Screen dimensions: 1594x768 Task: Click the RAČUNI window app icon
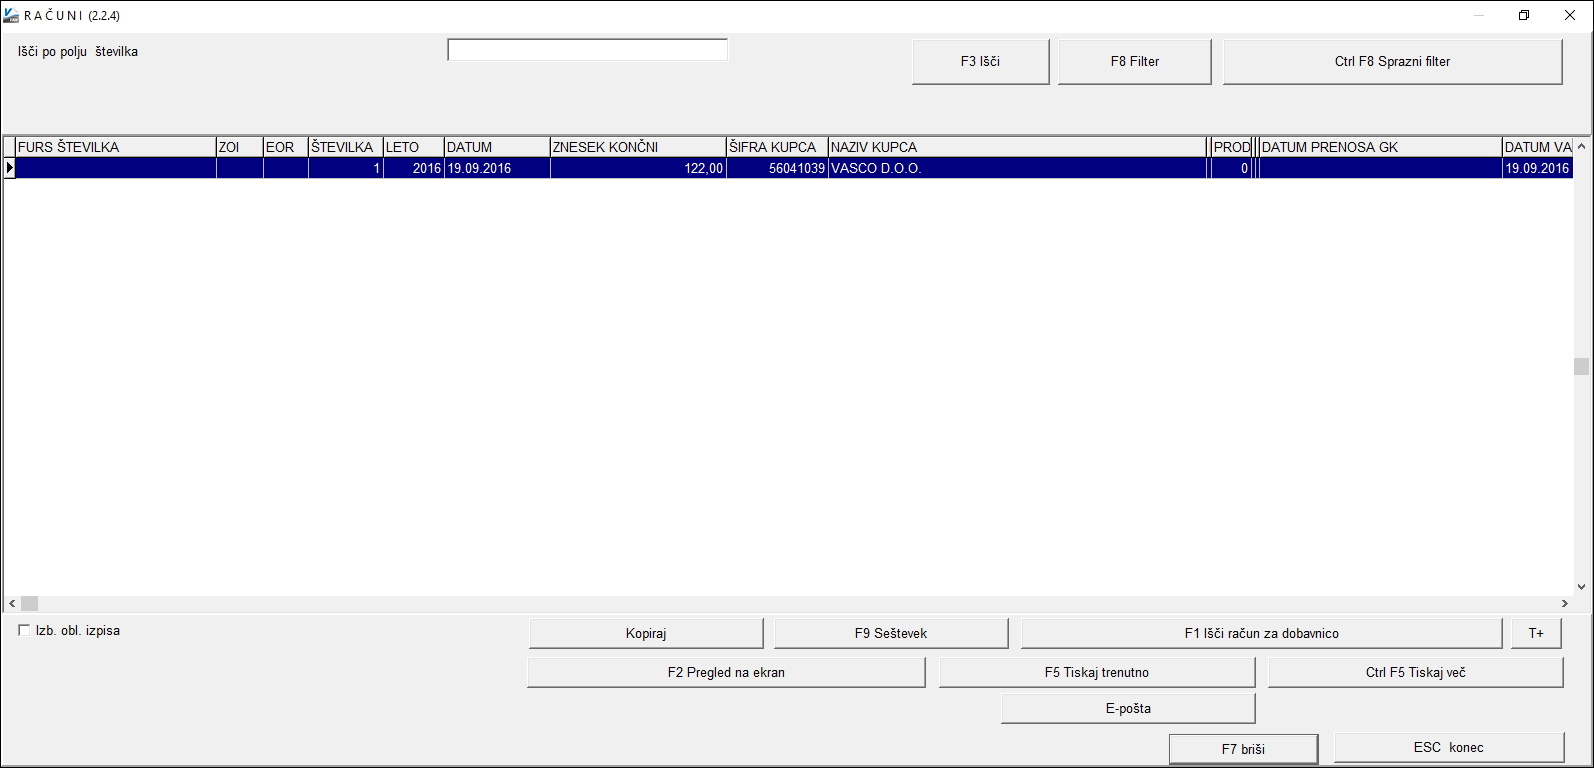pyautogui.click(x=11, y=16)
